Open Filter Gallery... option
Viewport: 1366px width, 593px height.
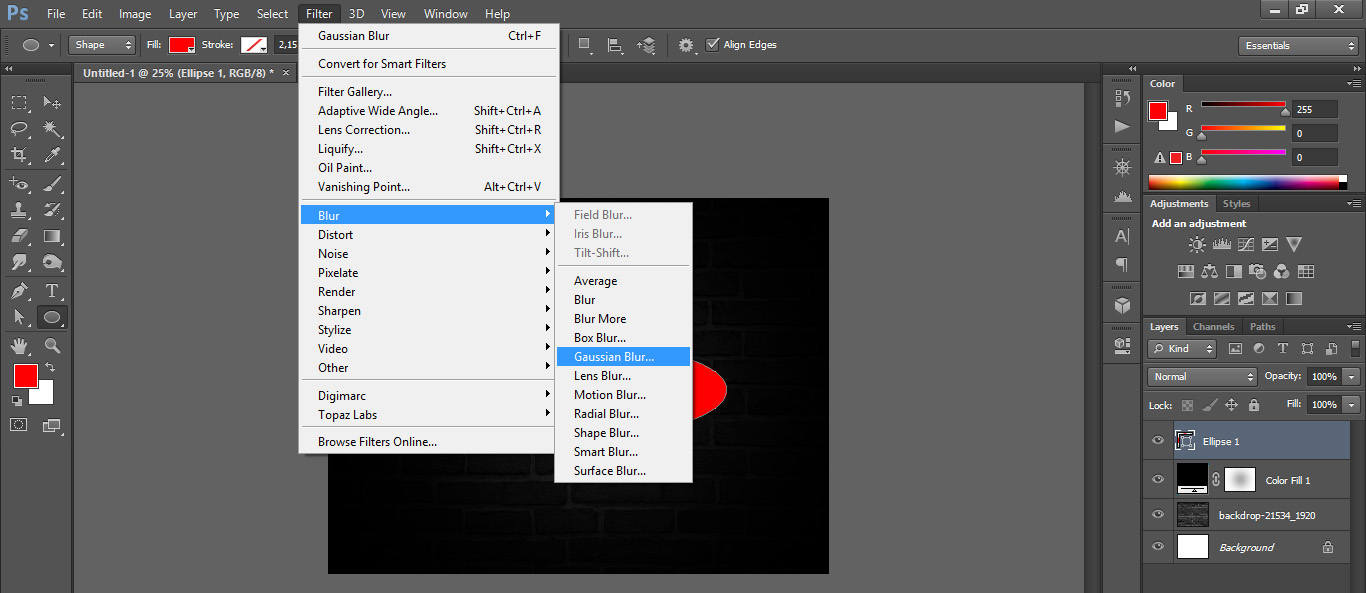click(x=355, y=92)
